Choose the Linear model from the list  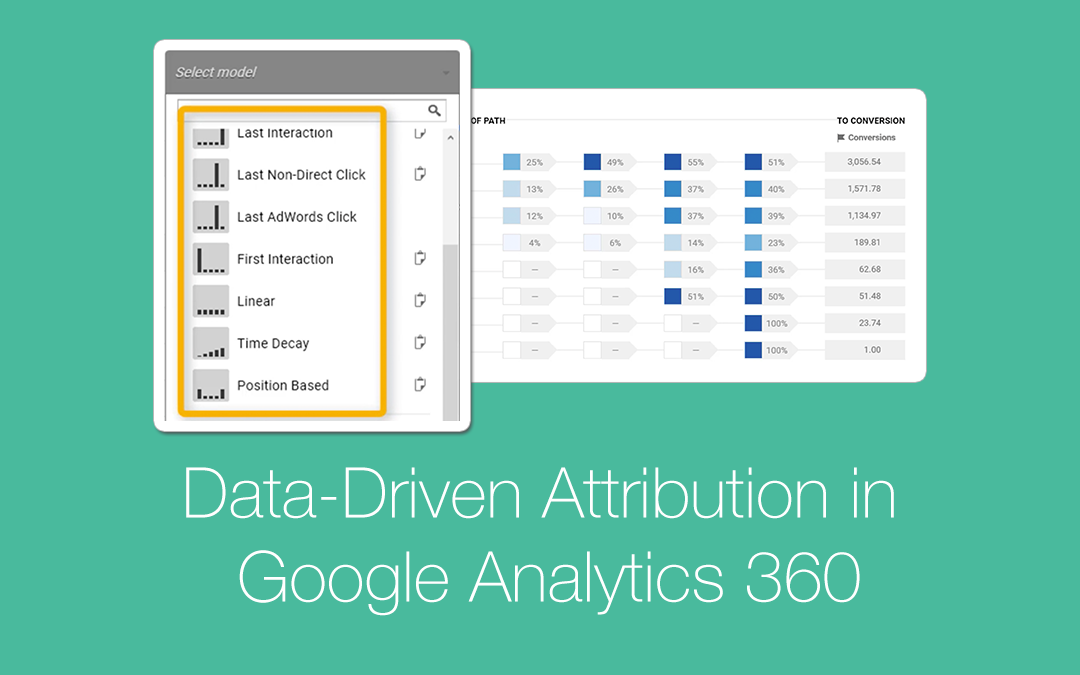pyautogui.click(x=256, y=301)
